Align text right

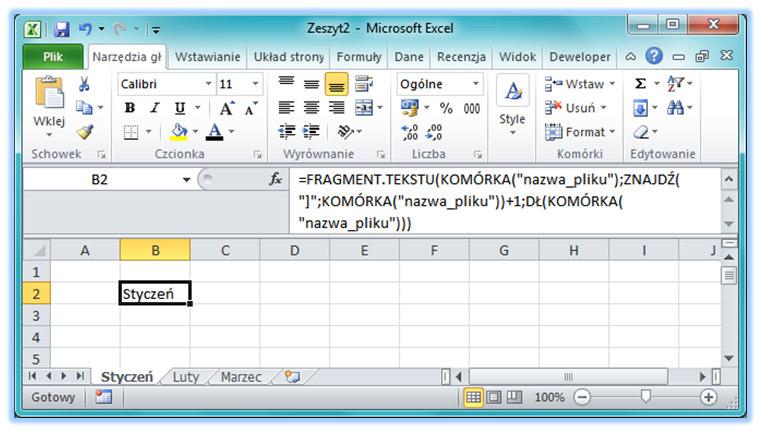336,108
